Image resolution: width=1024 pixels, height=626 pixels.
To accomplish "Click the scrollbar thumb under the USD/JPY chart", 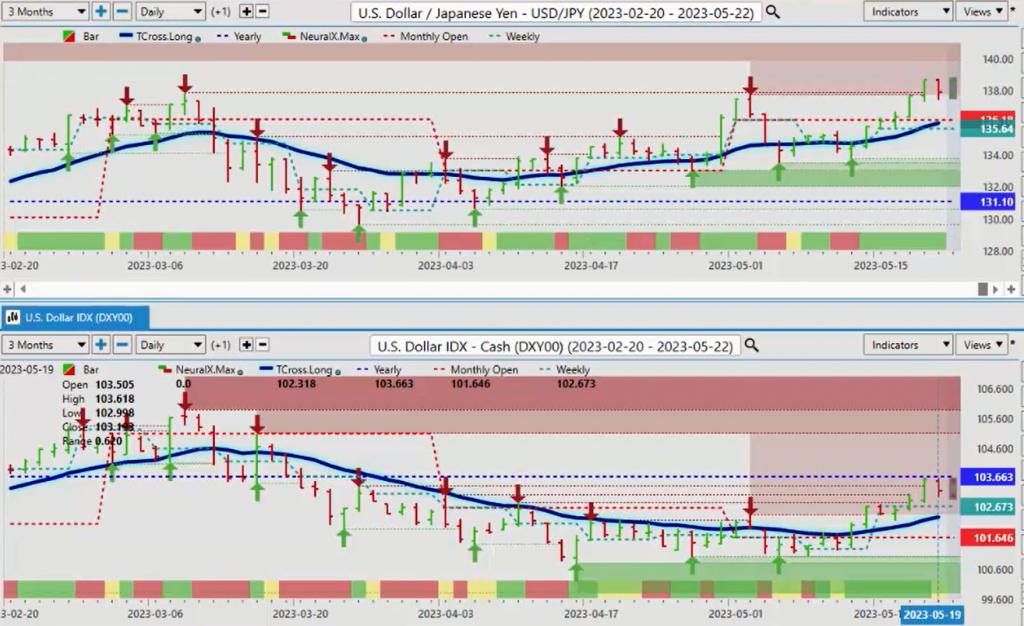I will [983, 289].
